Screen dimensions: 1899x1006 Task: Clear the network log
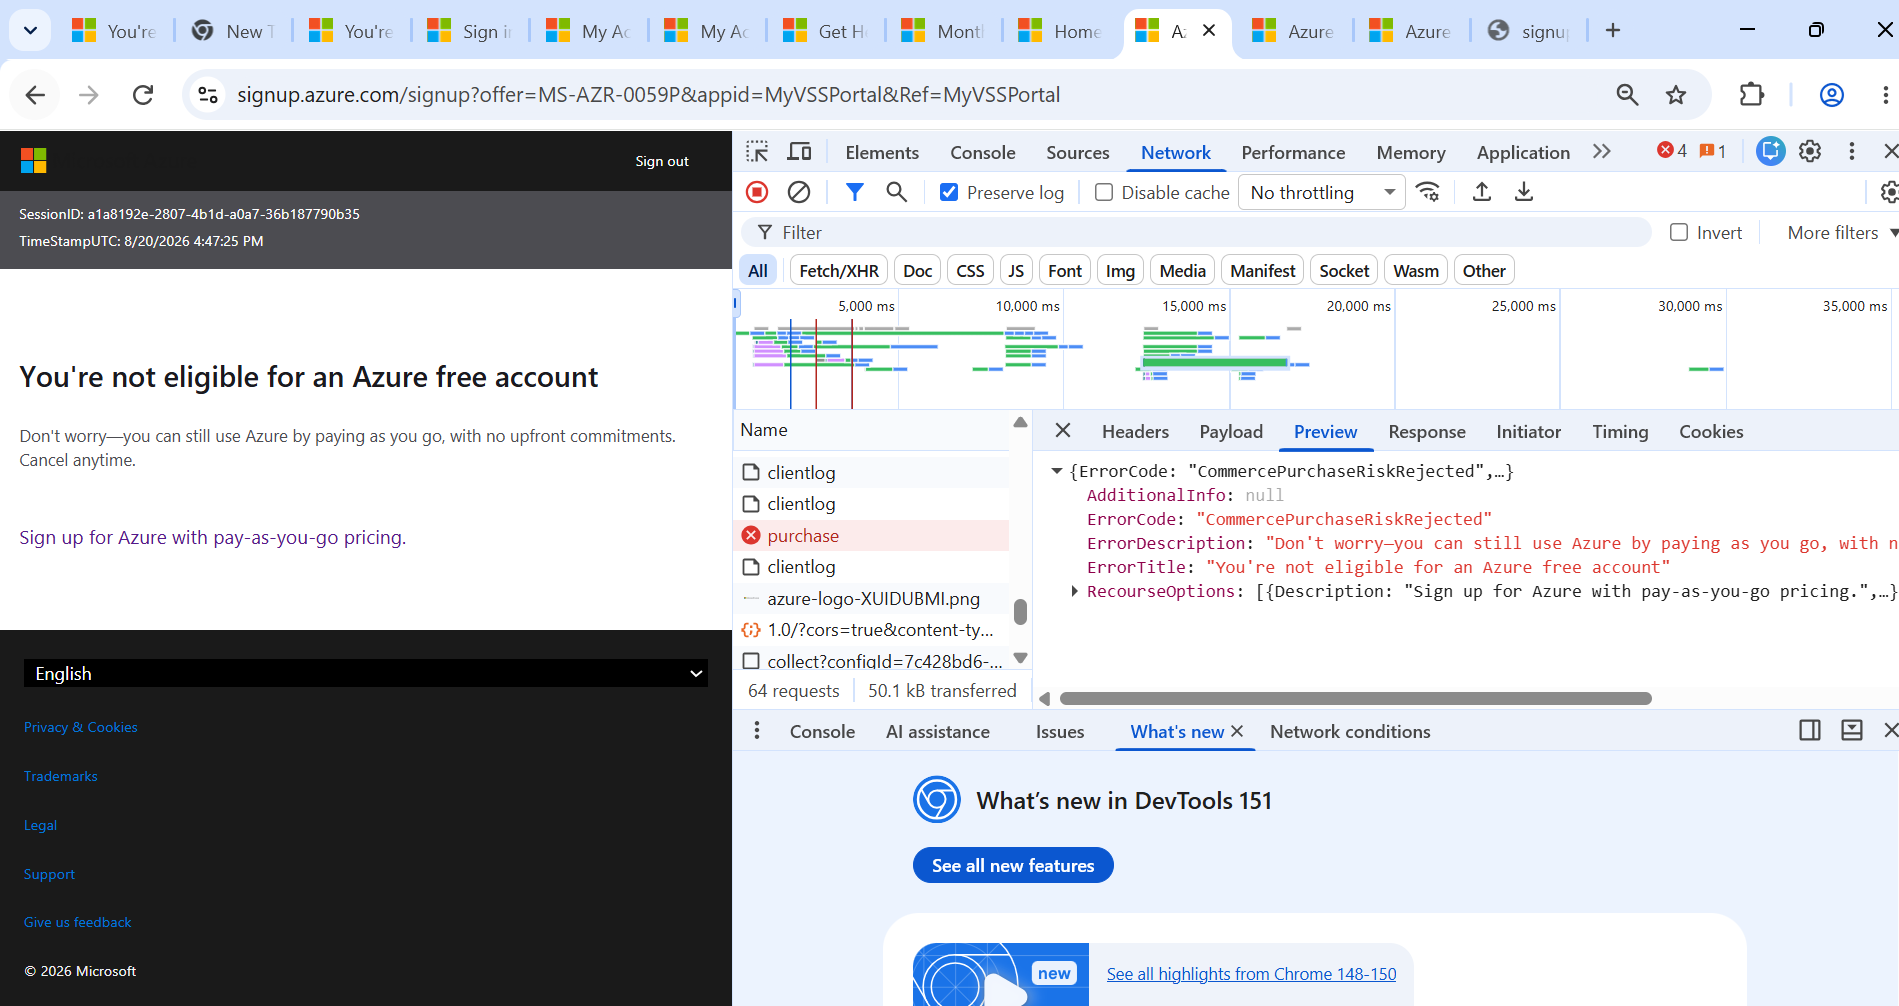799,192
